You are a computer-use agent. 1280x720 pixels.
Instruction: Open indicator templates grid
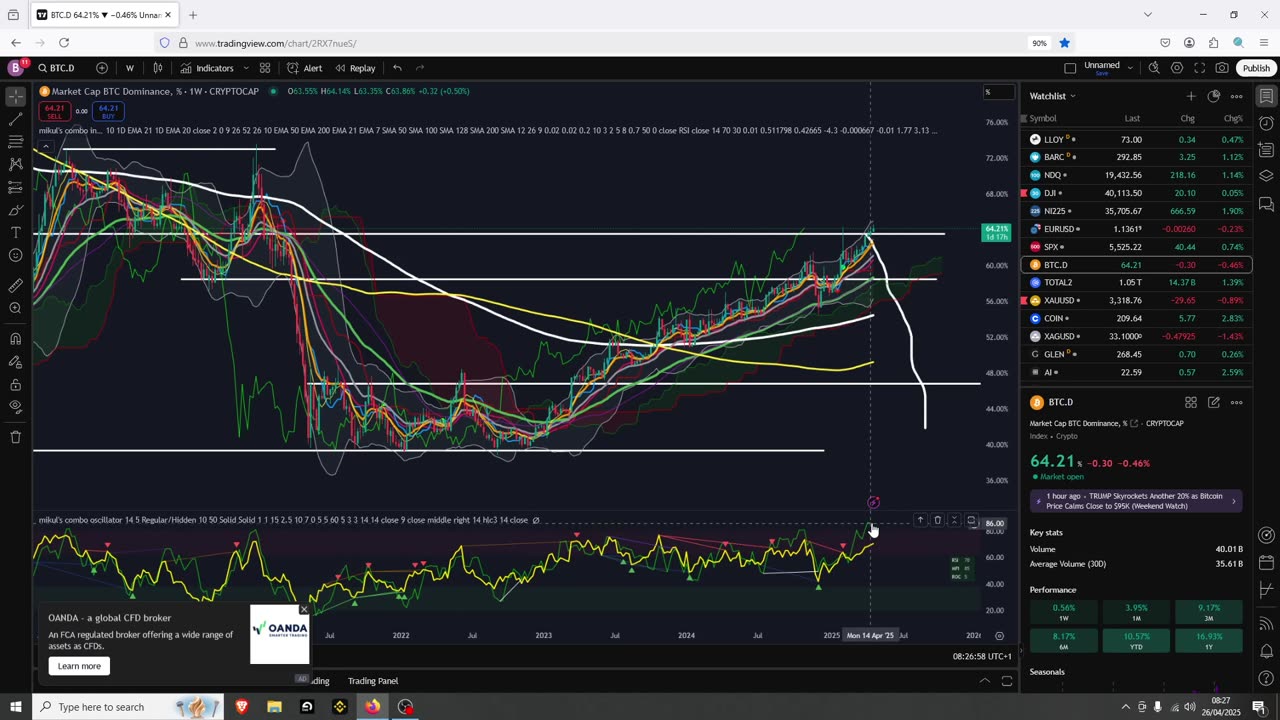tap(265, 68)
